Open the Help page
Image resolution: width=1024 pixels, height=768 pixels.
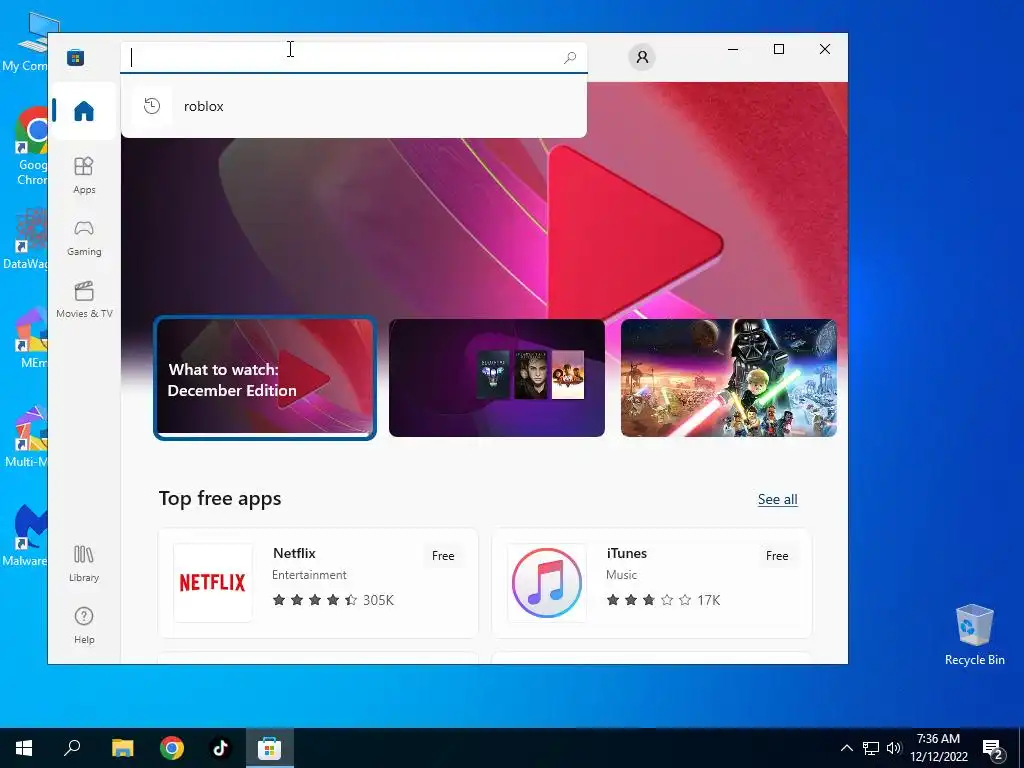pos(84,626)
